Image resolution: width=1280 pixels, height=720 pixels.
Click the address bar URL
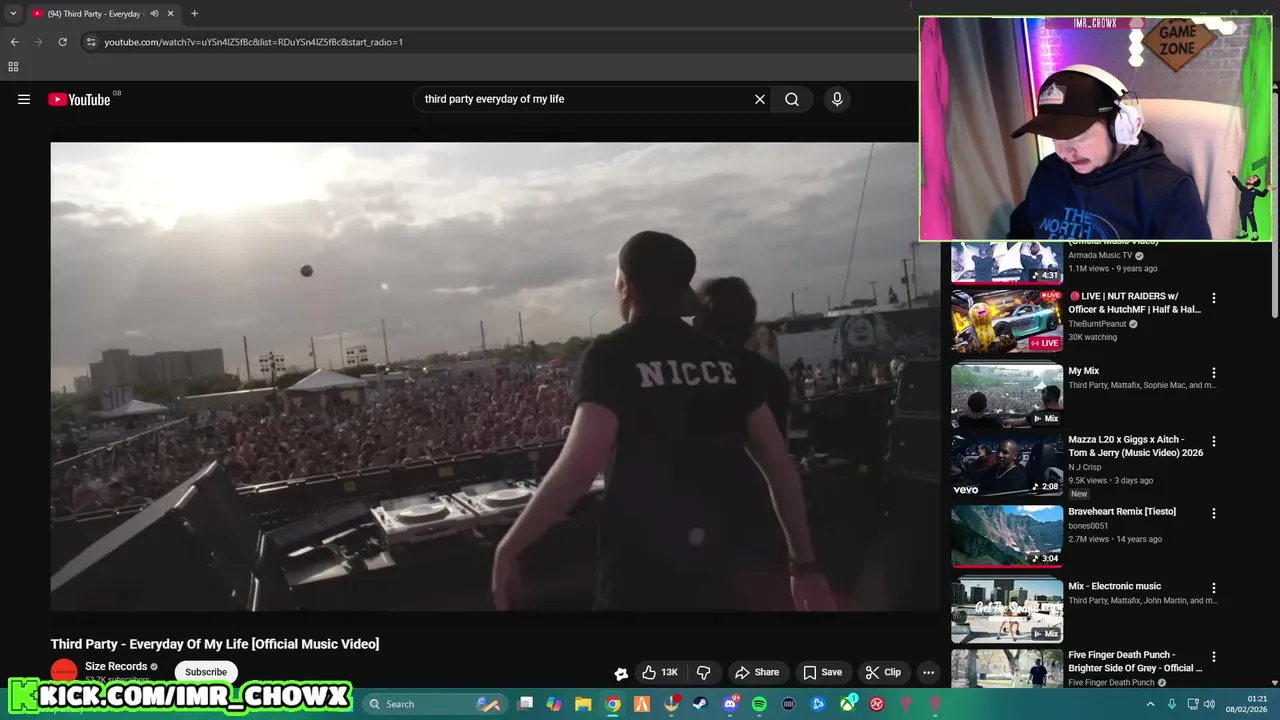[253, 42]
